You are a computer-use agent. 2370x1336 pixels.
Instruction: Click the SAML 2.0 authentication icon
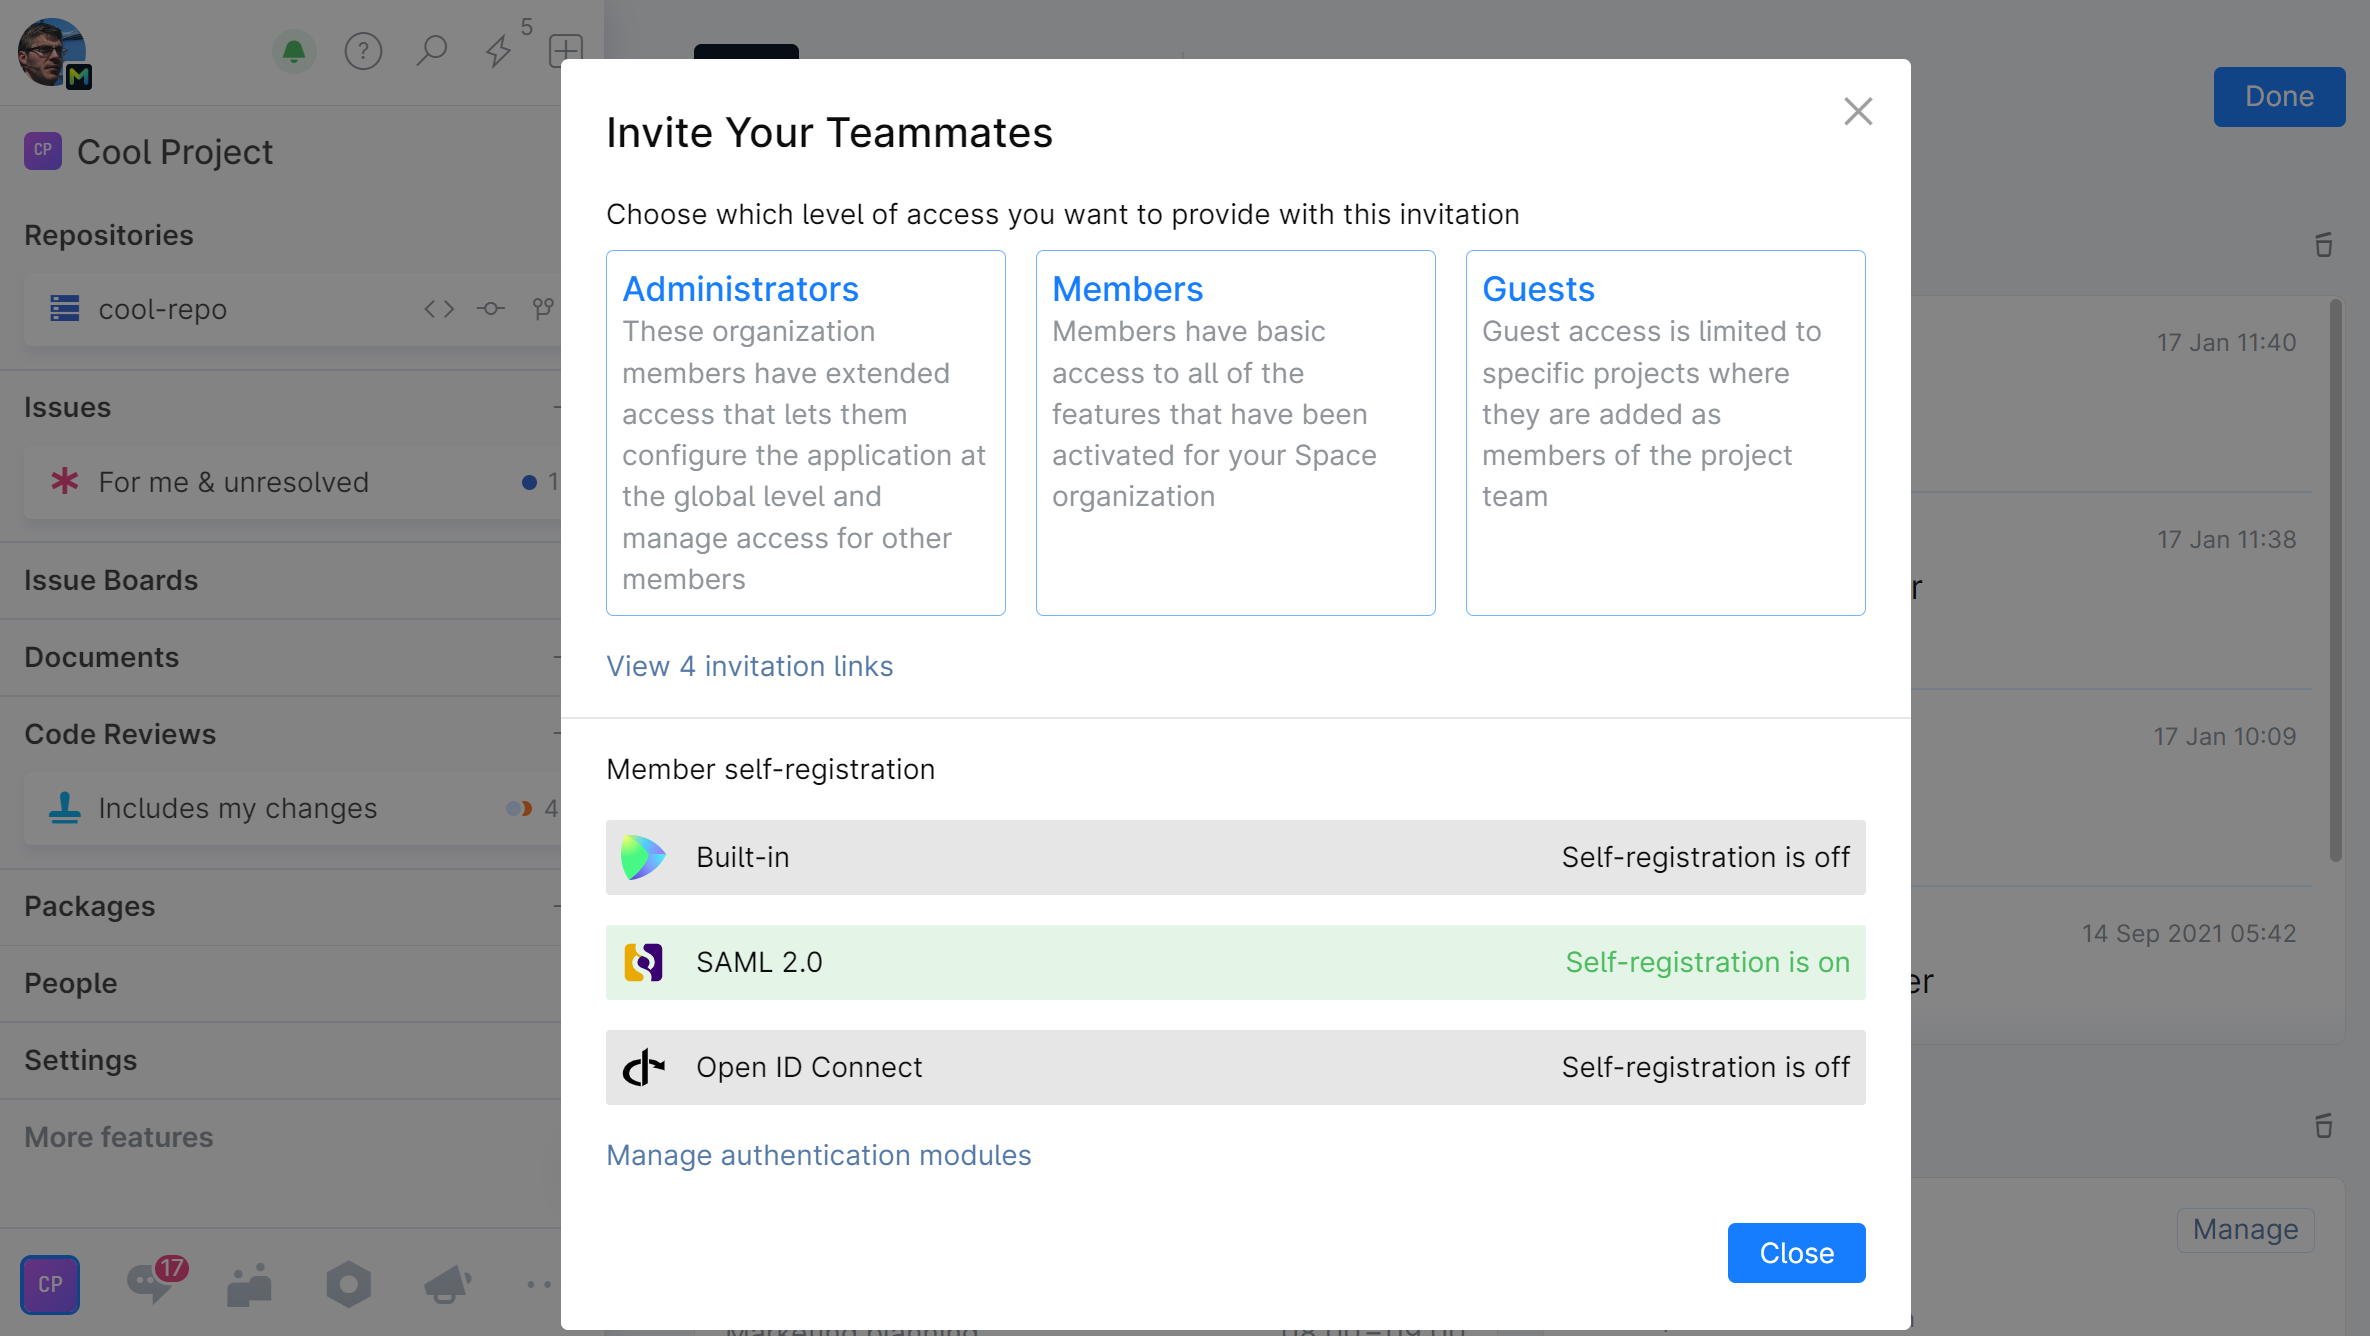pos(646,962)
